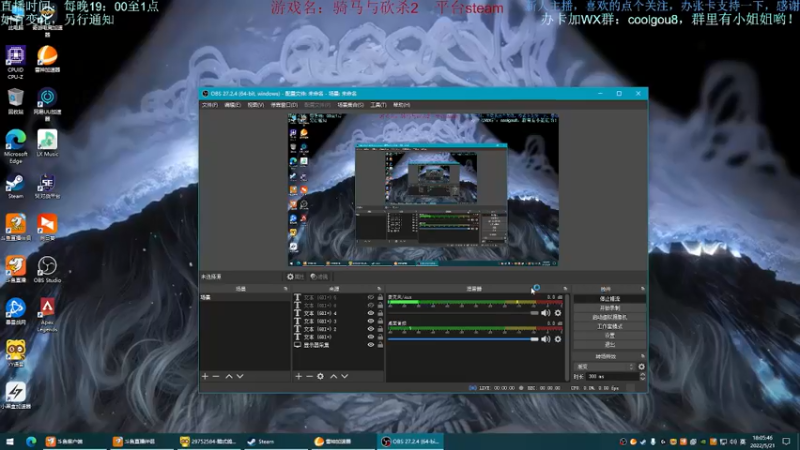The width and height of the screenshot is (800, 450).
Task: Remove selected scene with the minus icon
Action: tap(216, 376)
